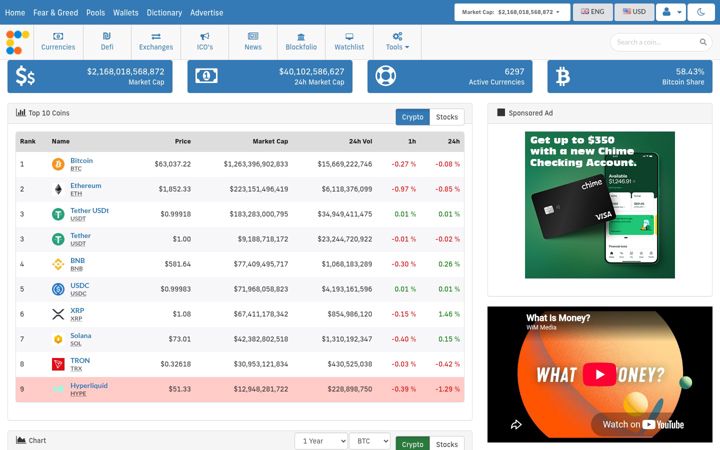The width and height of the screenshot is (720, 450).
Task: Sort by 24h Vol column header
Action: pyautogui.click(x=360, y=141)
